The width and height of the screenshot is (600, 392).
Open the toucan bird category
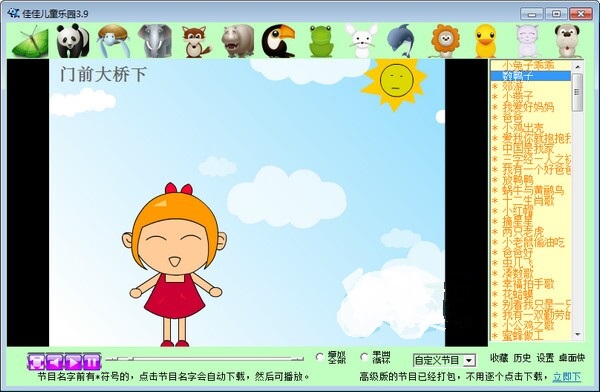[x=278, y=41]
